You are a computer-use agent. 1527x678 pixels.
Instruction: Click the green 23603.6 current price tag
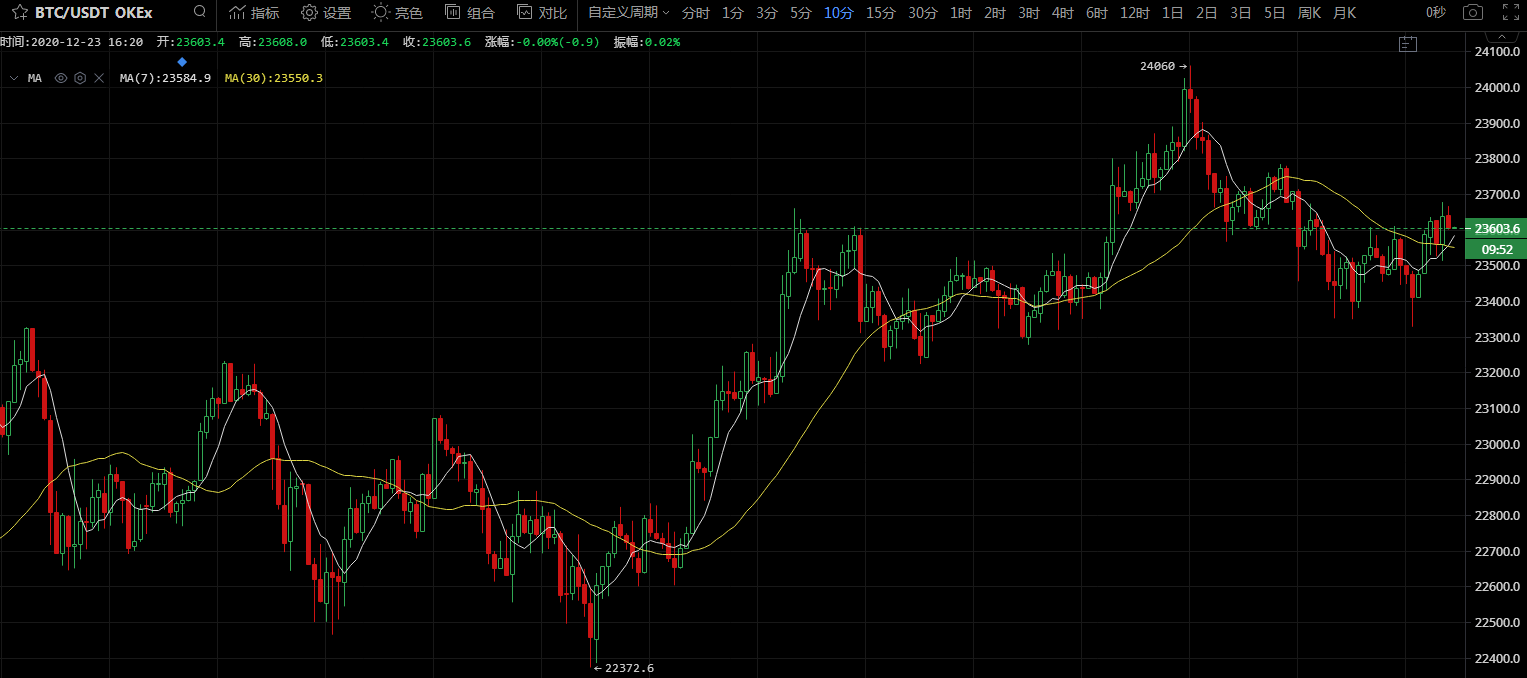[1494, 229]
